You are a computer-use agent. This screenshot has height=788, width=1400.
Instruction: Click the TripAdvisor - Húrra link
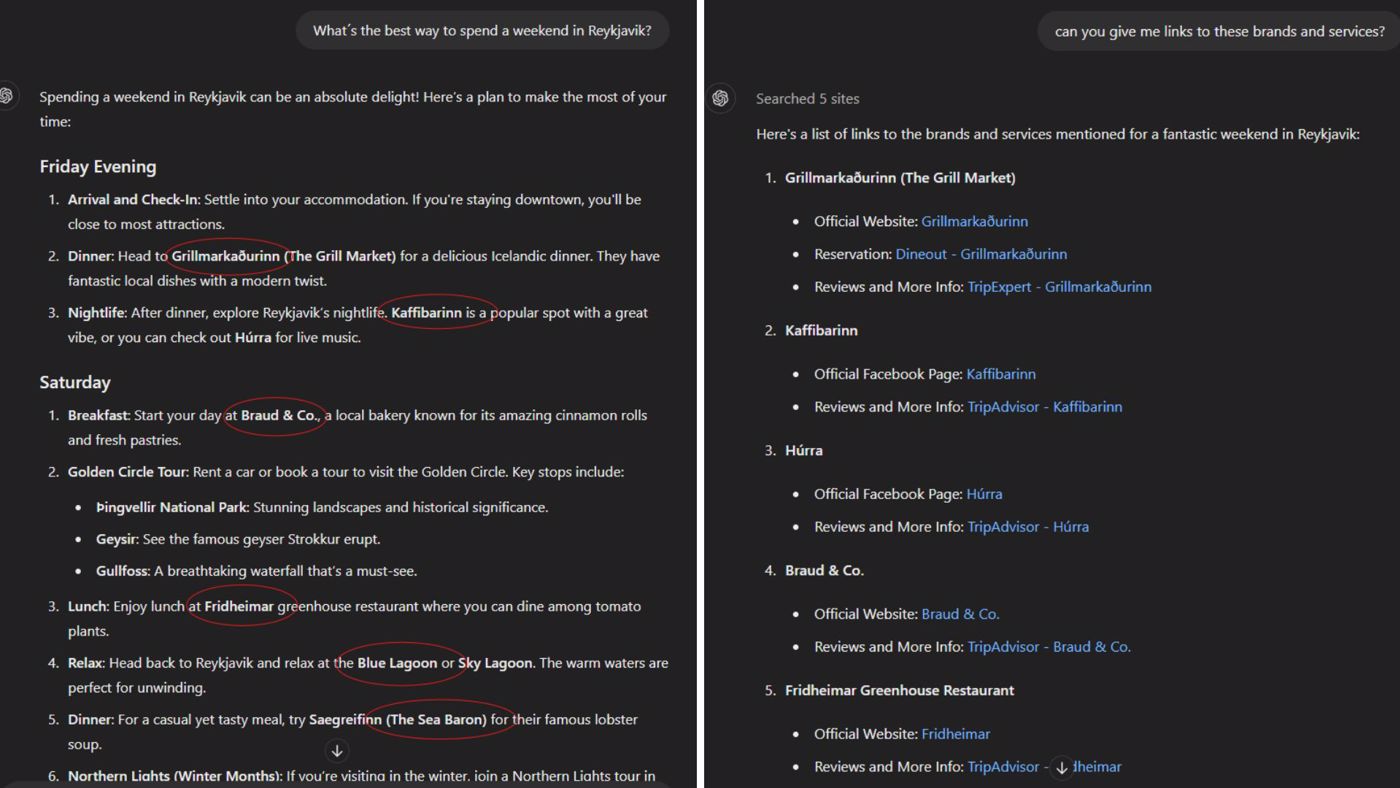click(1027, 527)
